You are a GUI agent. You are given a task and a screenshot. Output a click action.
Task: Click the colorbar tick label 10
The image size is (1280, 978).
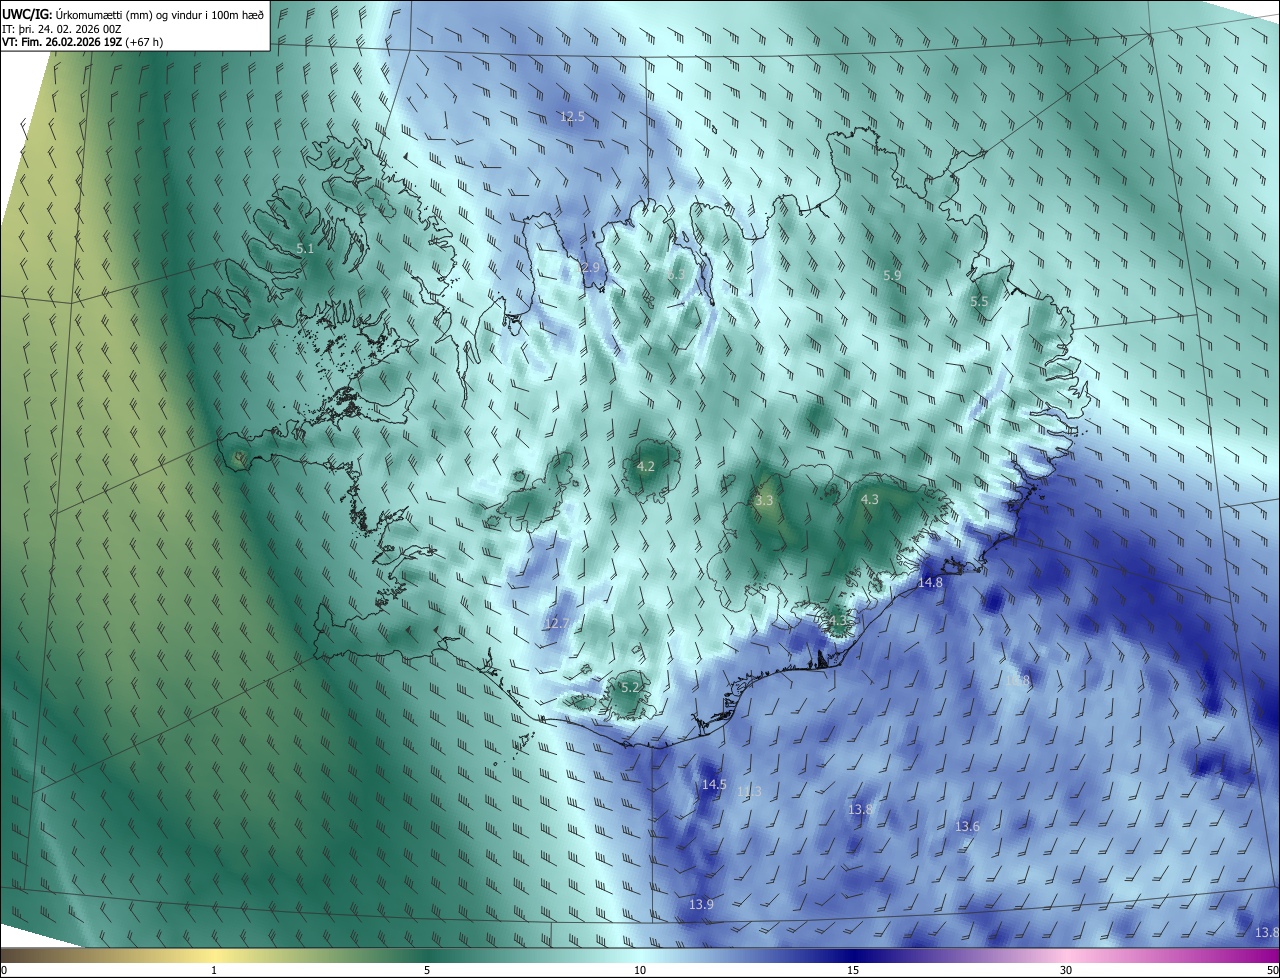(640, 970)
